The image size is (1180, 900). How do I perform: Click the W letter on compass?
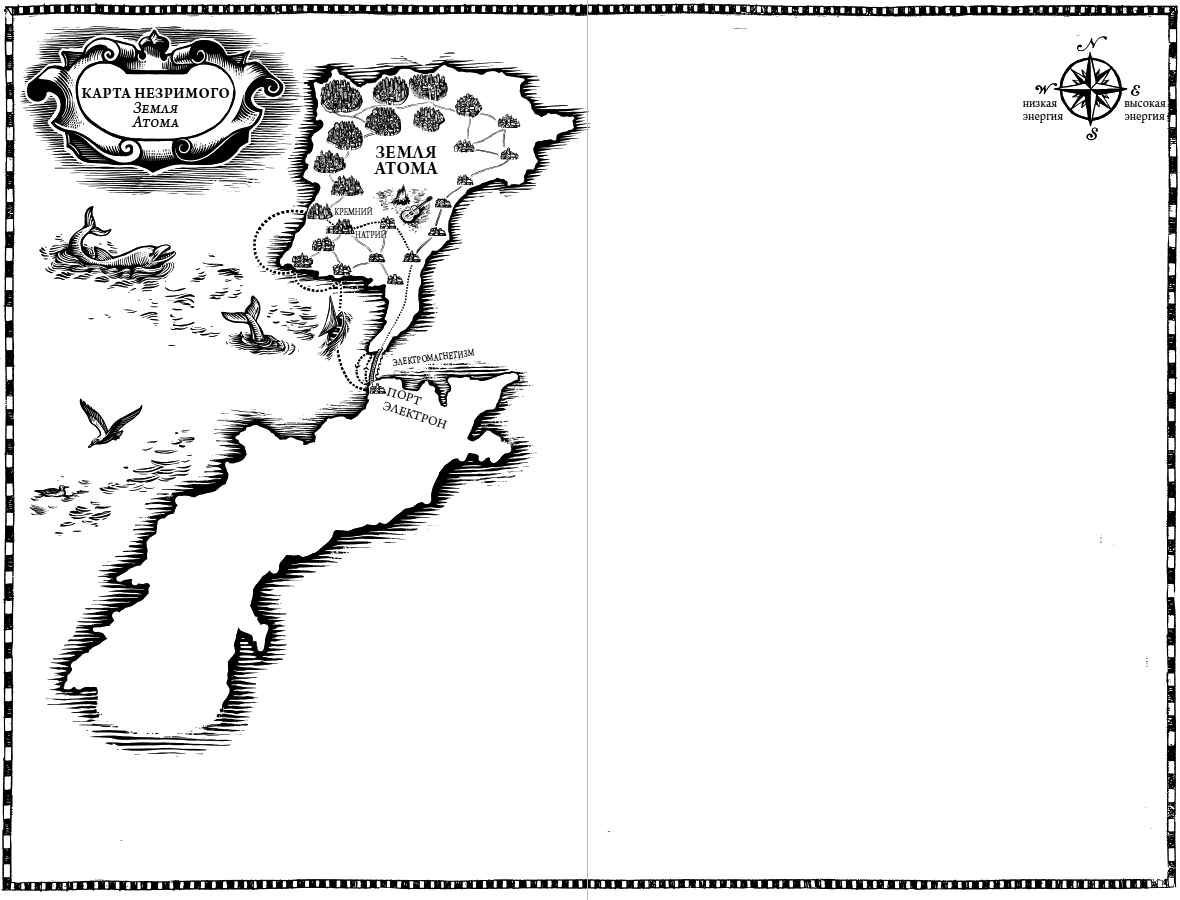click(x=1044, y=88)
